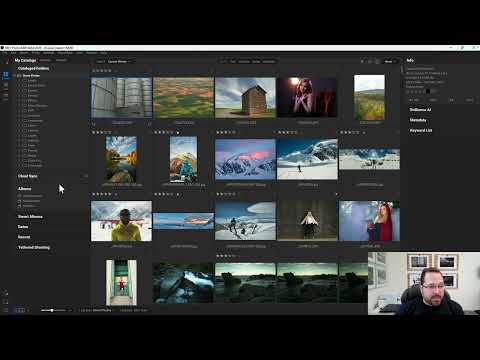Viewport: 480px width, 360px height.
Task: Select the old barn photo thumbnail
Action: [246, 98]
